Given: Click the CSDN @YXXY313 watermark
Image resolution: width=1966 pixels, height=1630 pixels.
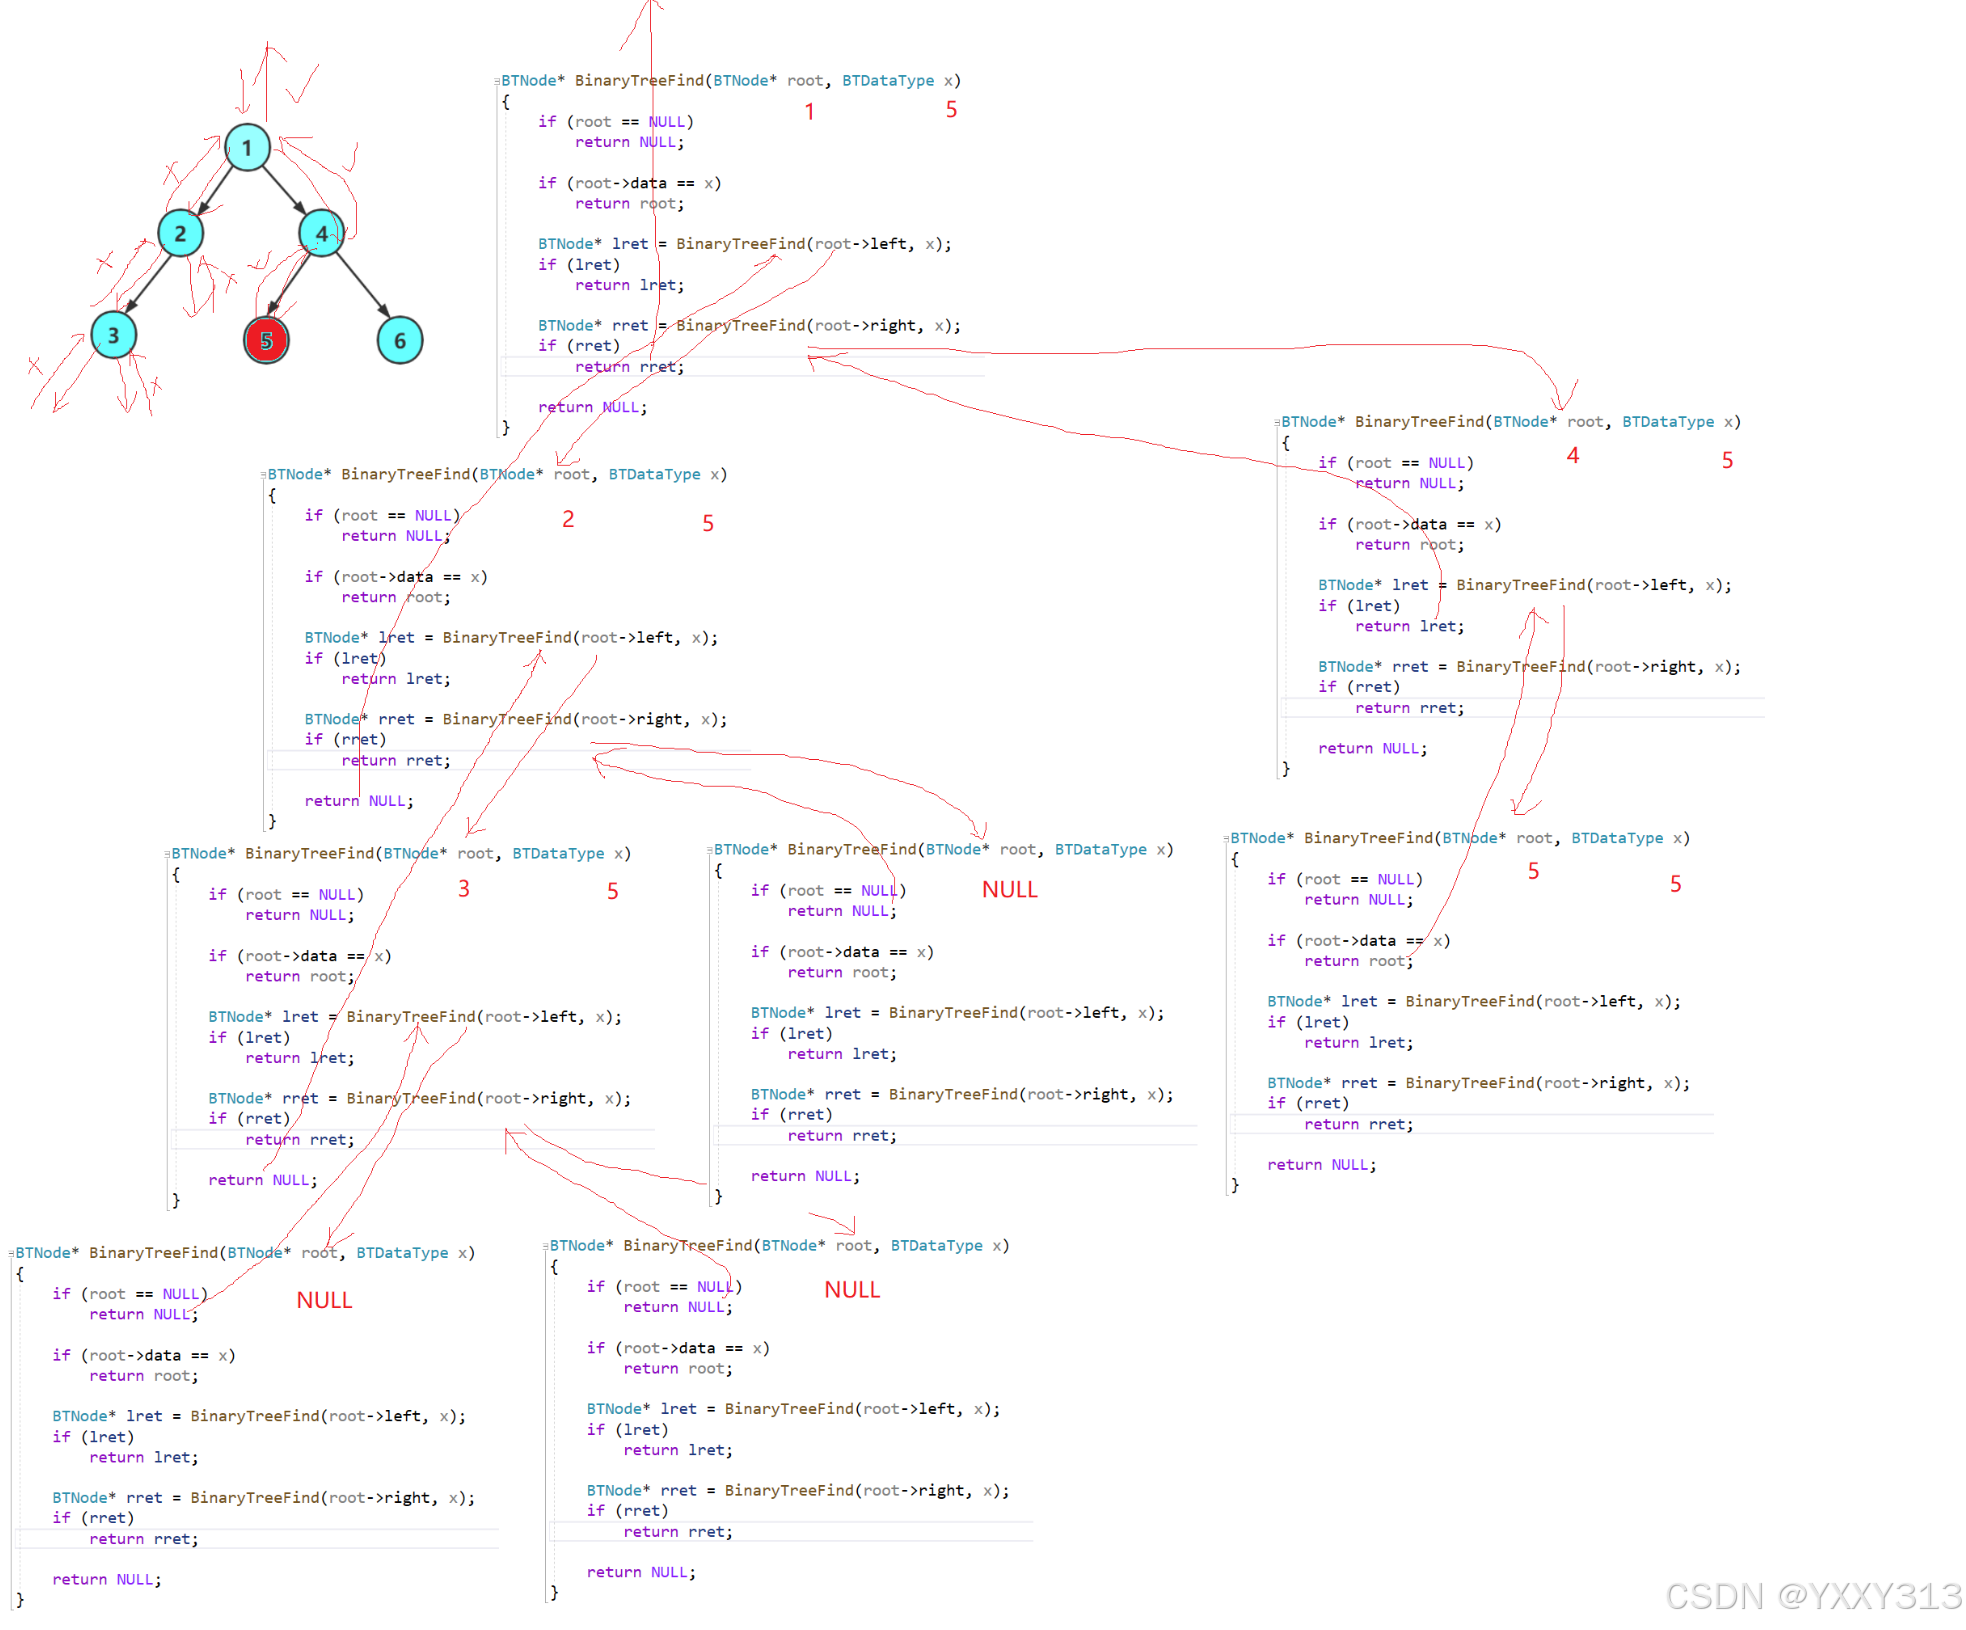Looking at the screenshot, I should [x=1812, y=1595].
